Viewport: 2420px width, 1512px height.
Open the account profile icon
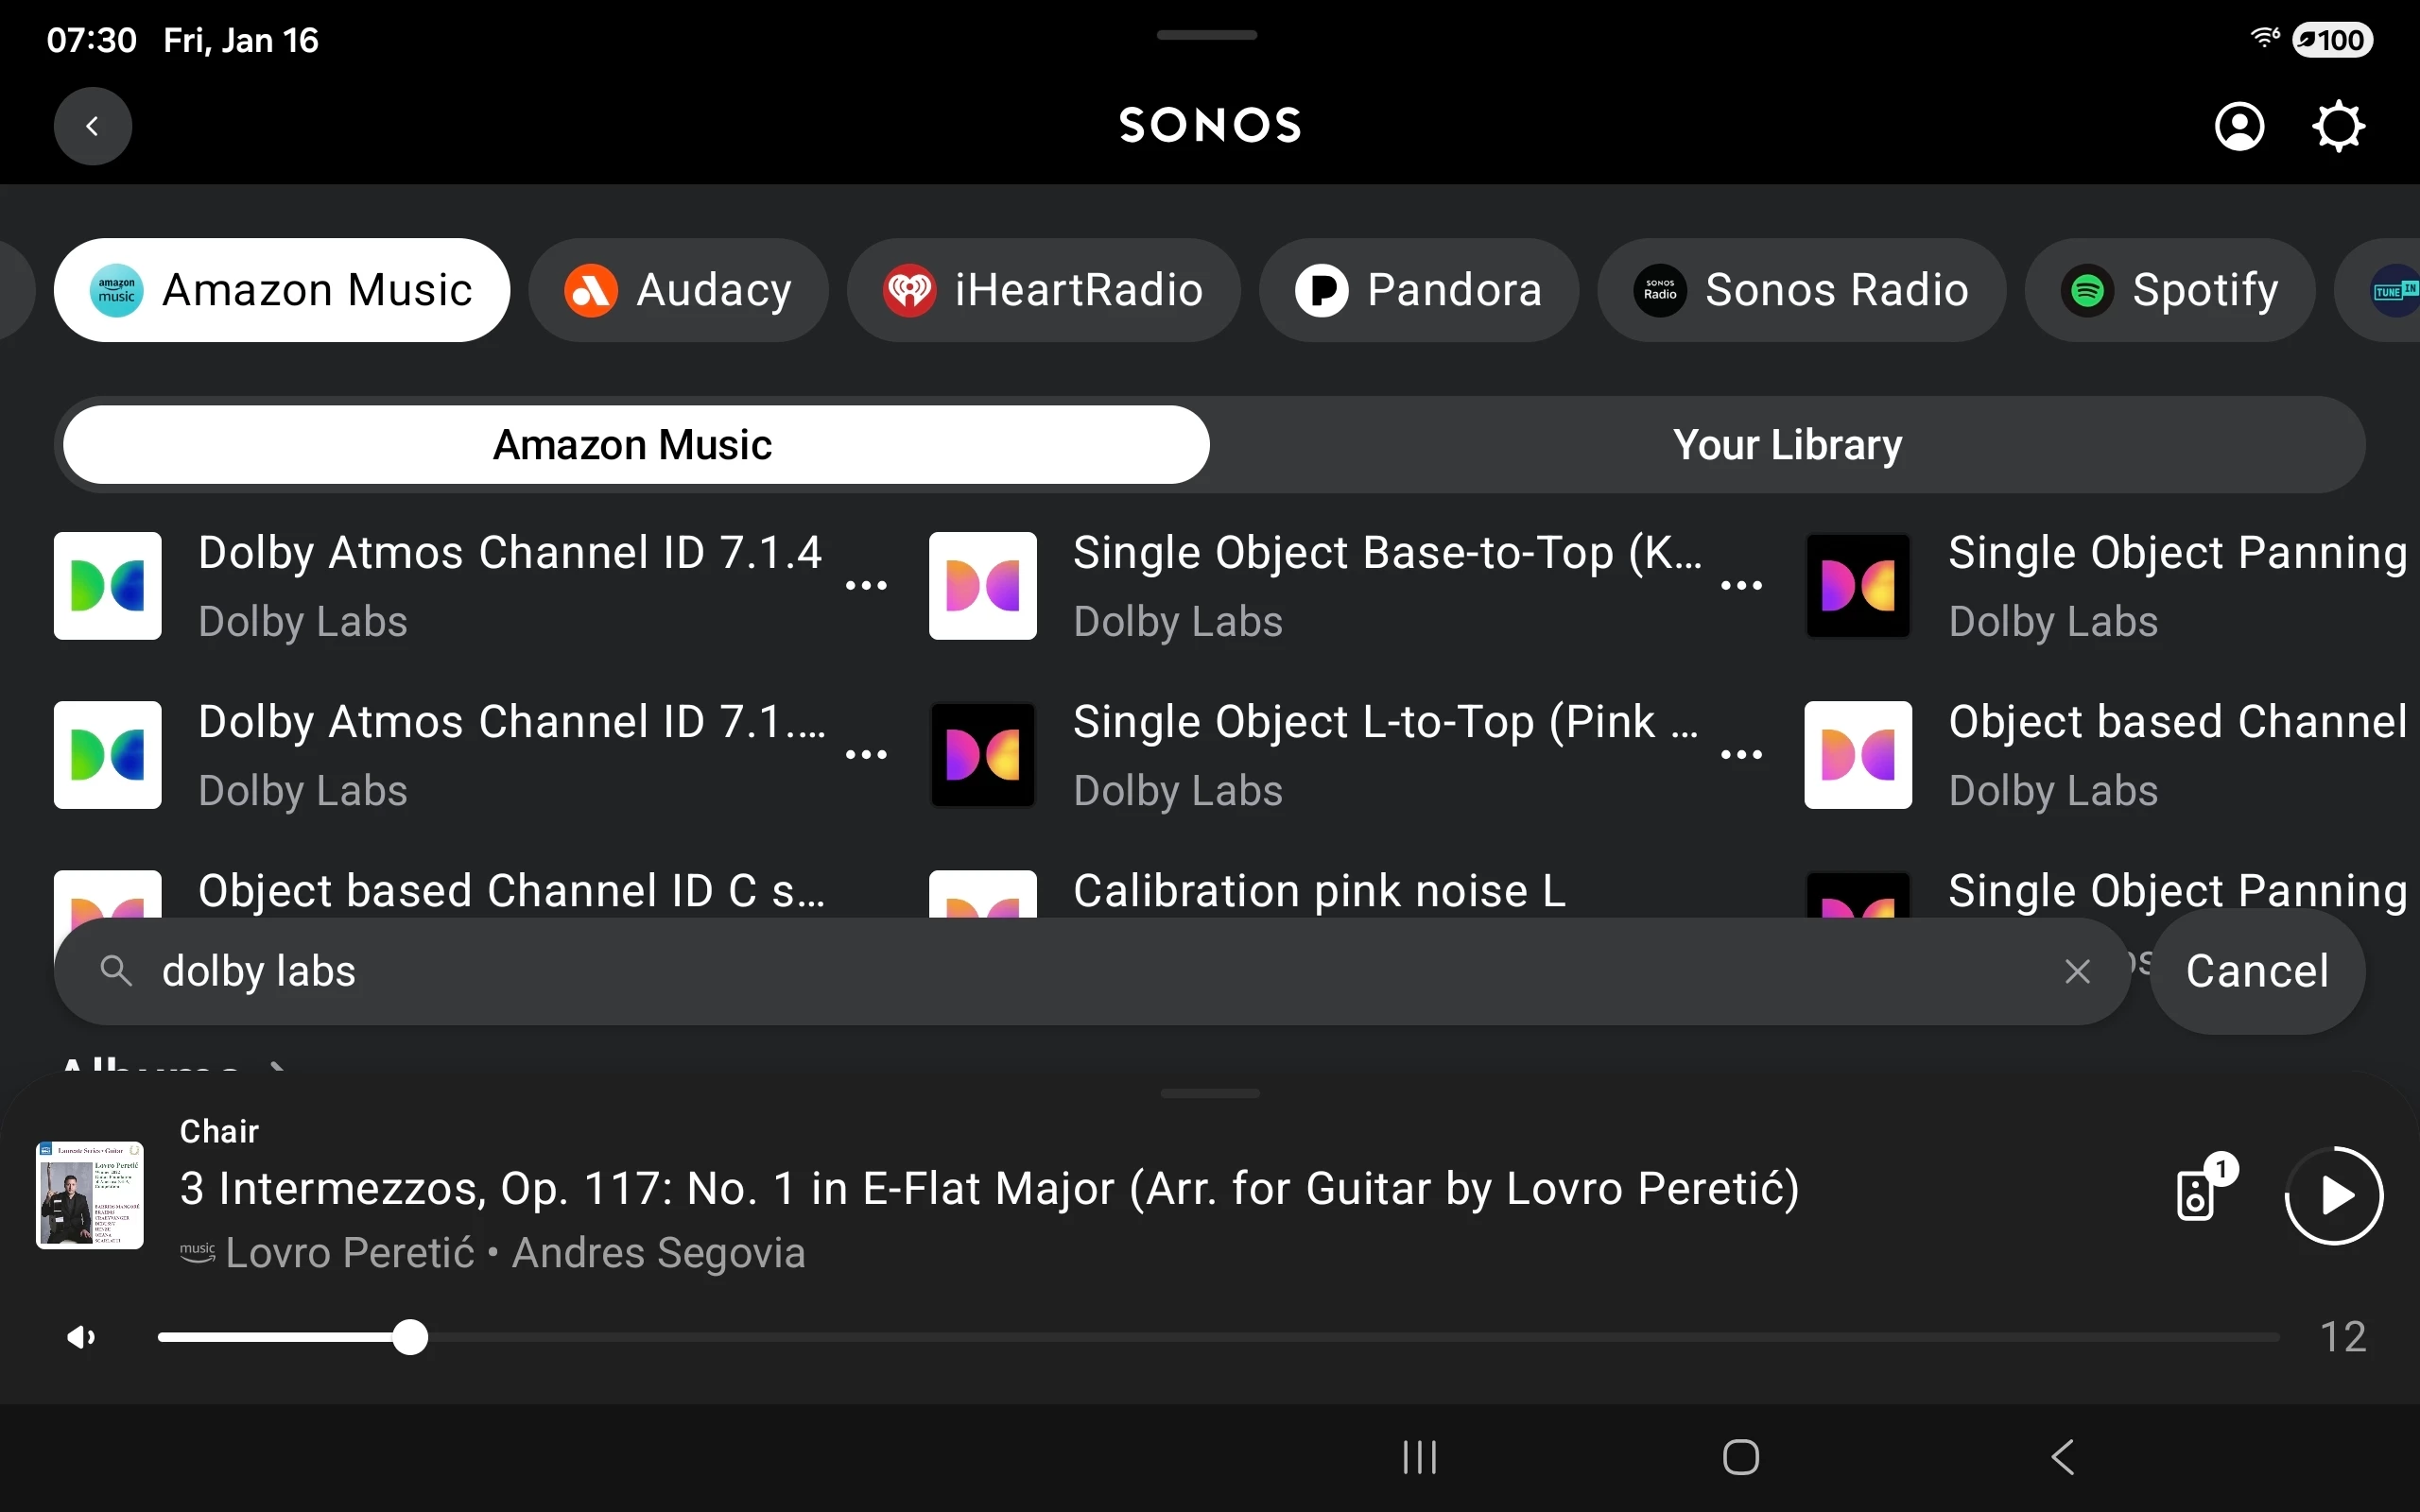click(2239, 126)
